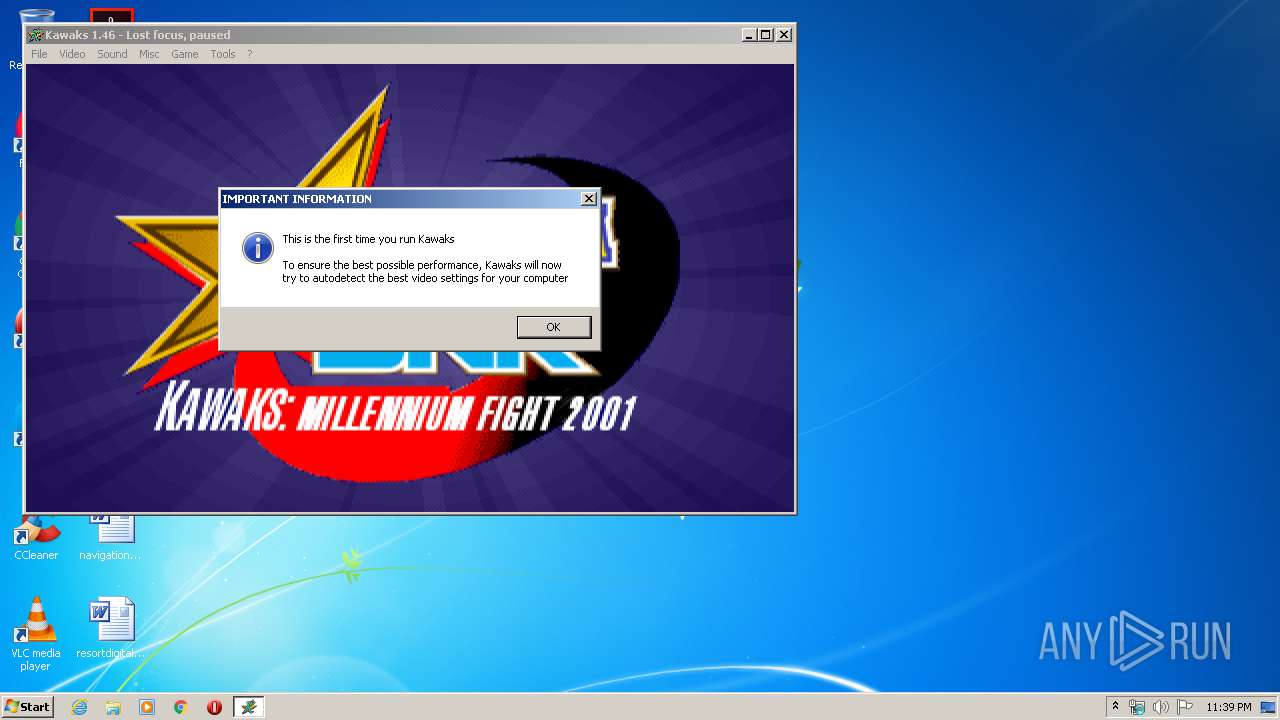Show hidden tray icons arrow
The image size is (1280, 720).
1115,707
